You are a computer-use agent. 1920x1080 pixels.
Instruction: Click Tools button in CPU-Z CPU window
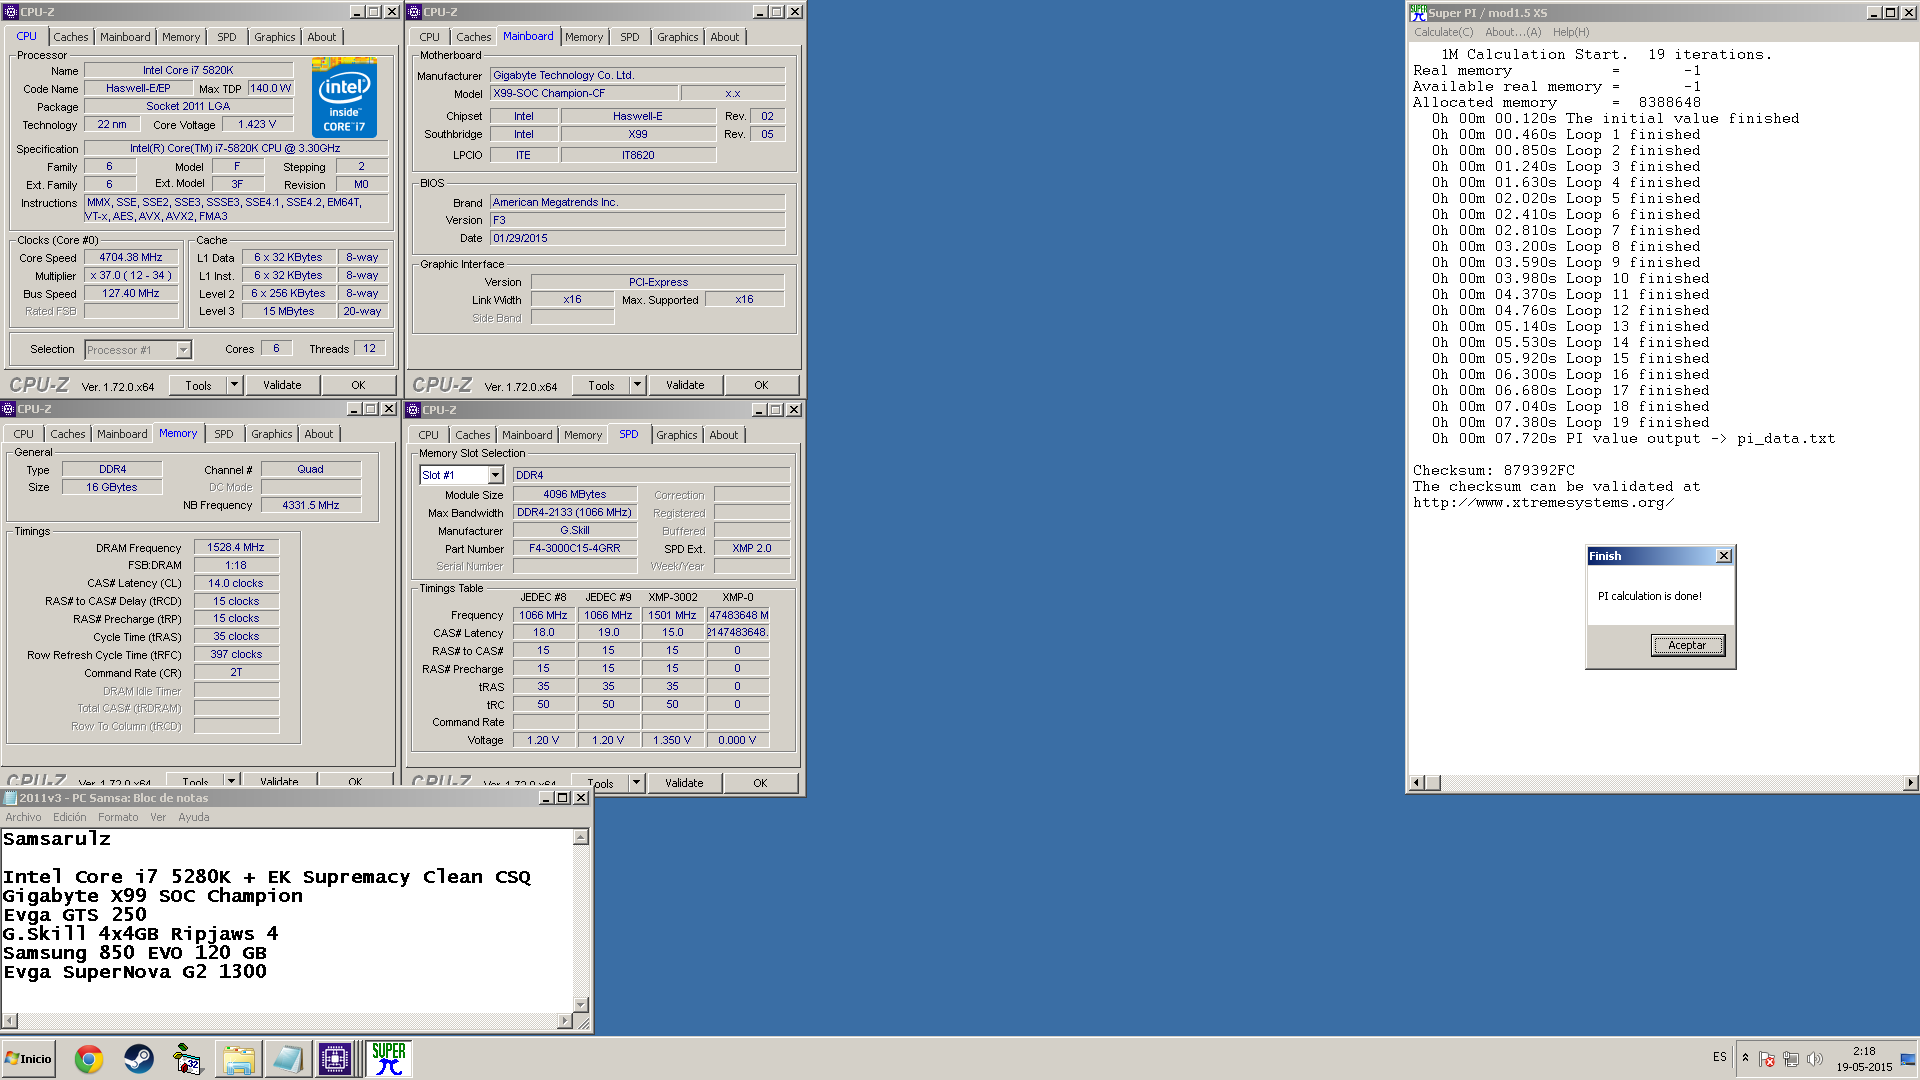tap(198, 385)
